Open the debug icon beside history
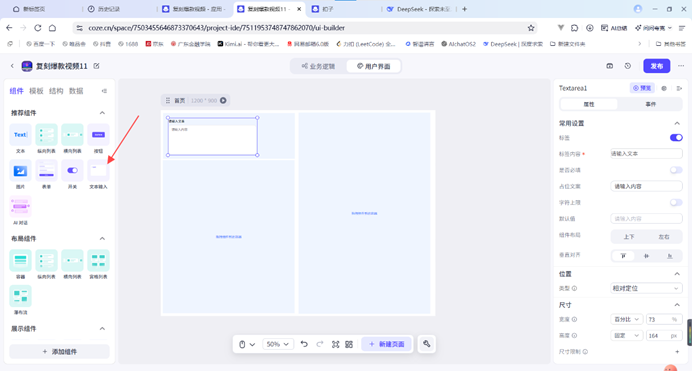Image resolution: width=692 pixels, height=371 pixels. [609, 66]
